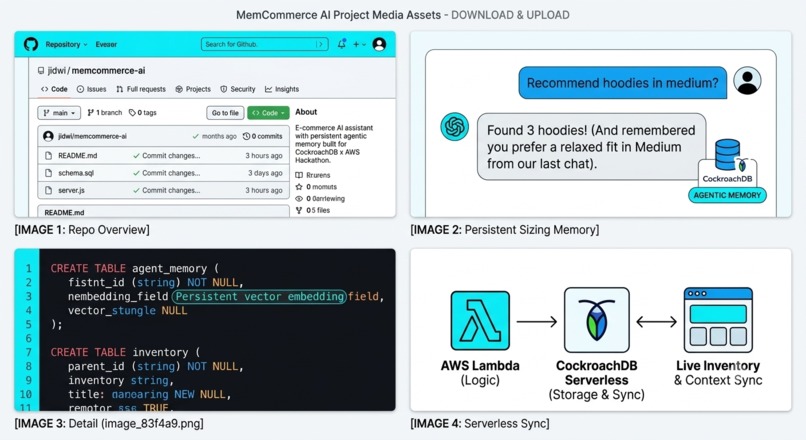This screenshot has width=806, height=440.
Task: Click the Go to file button
Action: (x=225, y=113)
